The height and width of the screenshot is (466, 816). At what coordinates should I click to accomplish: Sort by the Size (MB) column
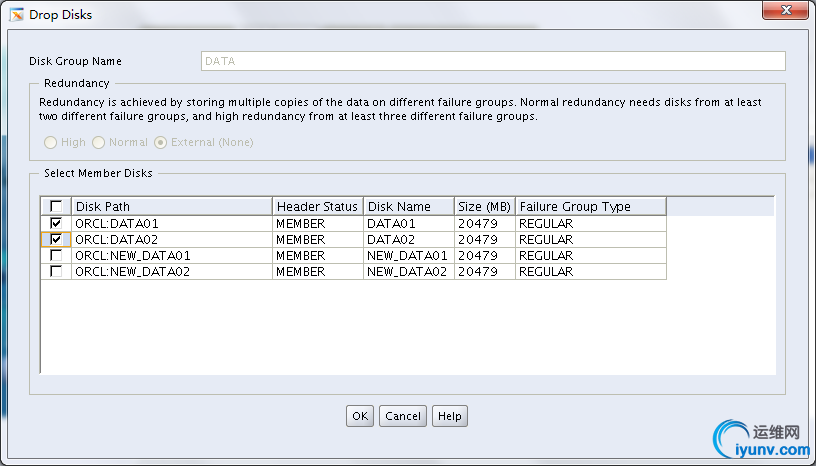pos(484,206)
